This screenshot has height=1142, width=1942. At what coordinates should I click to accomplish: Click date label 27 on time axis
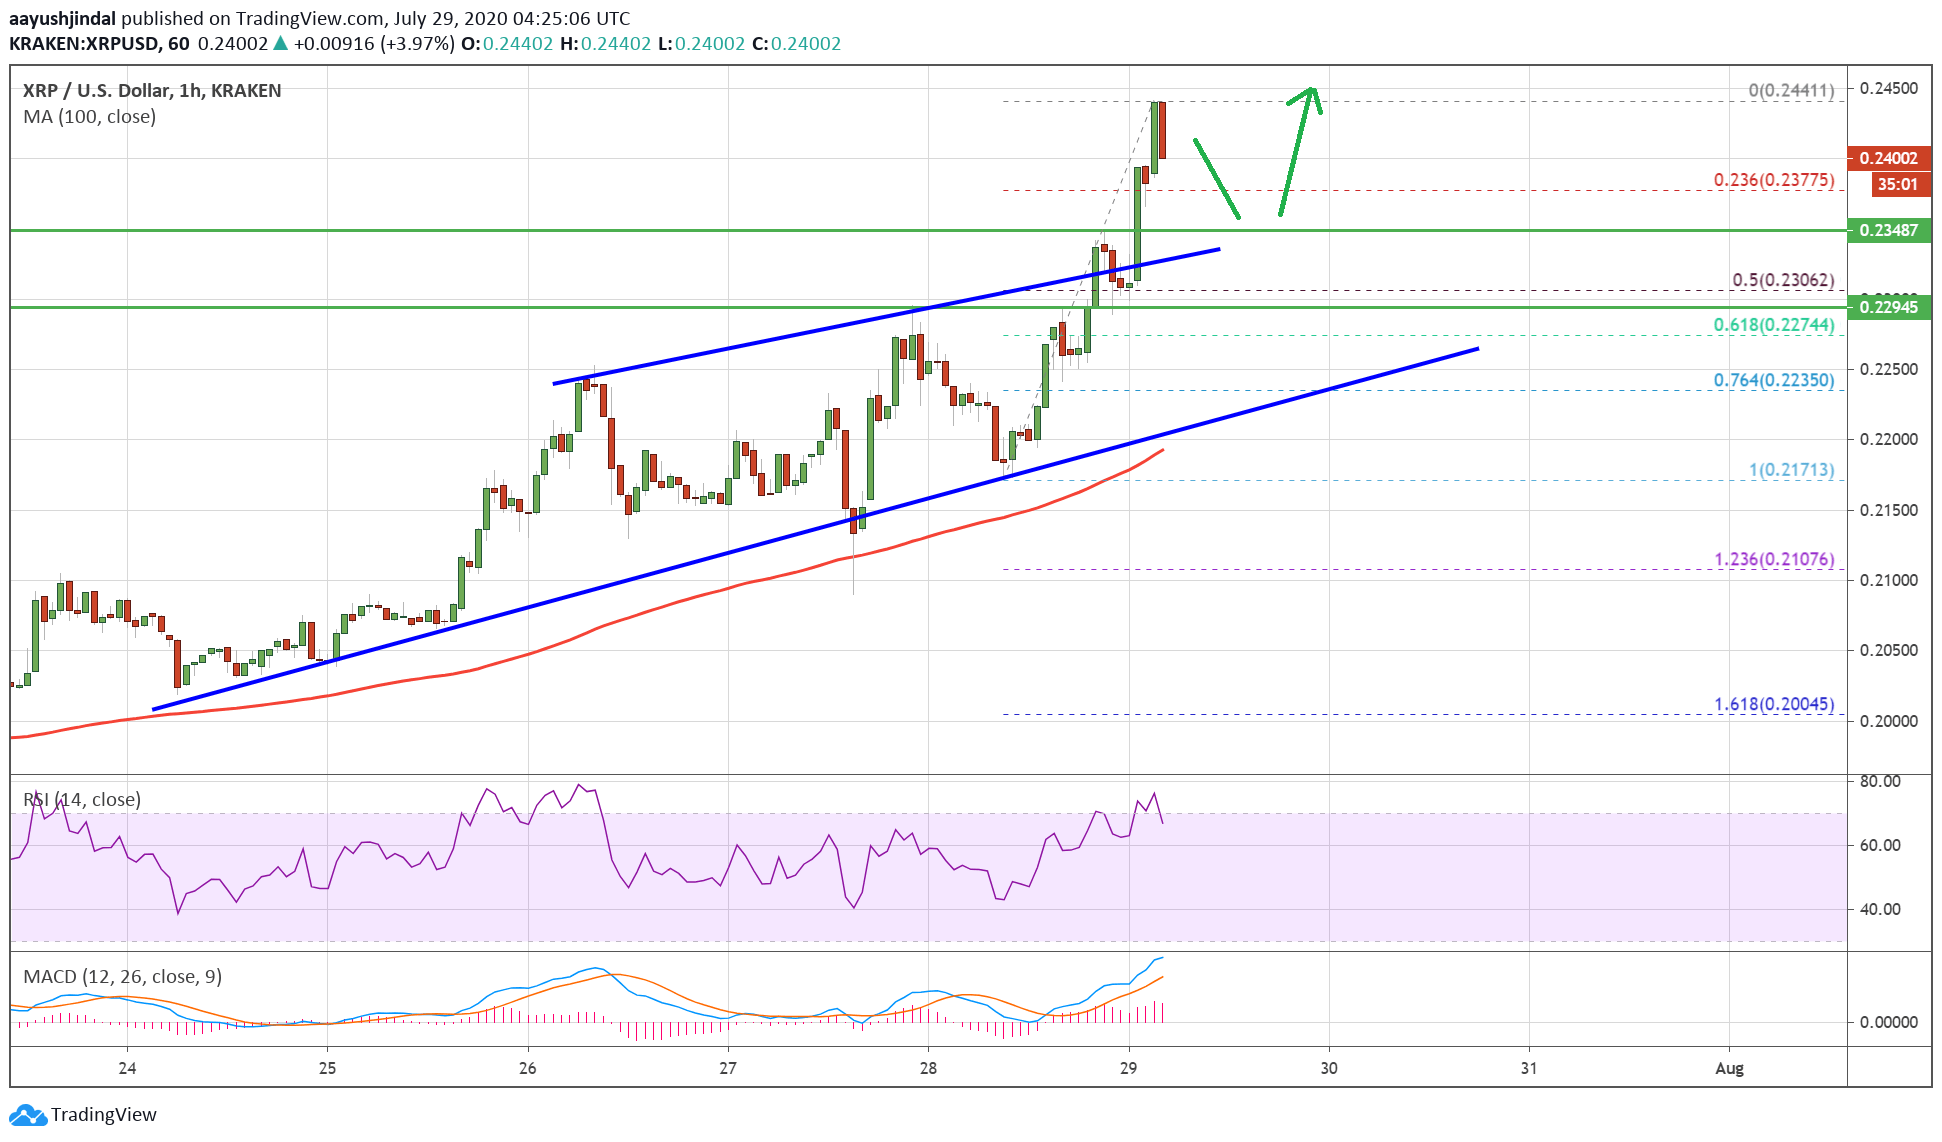(x=728, y=1069)
